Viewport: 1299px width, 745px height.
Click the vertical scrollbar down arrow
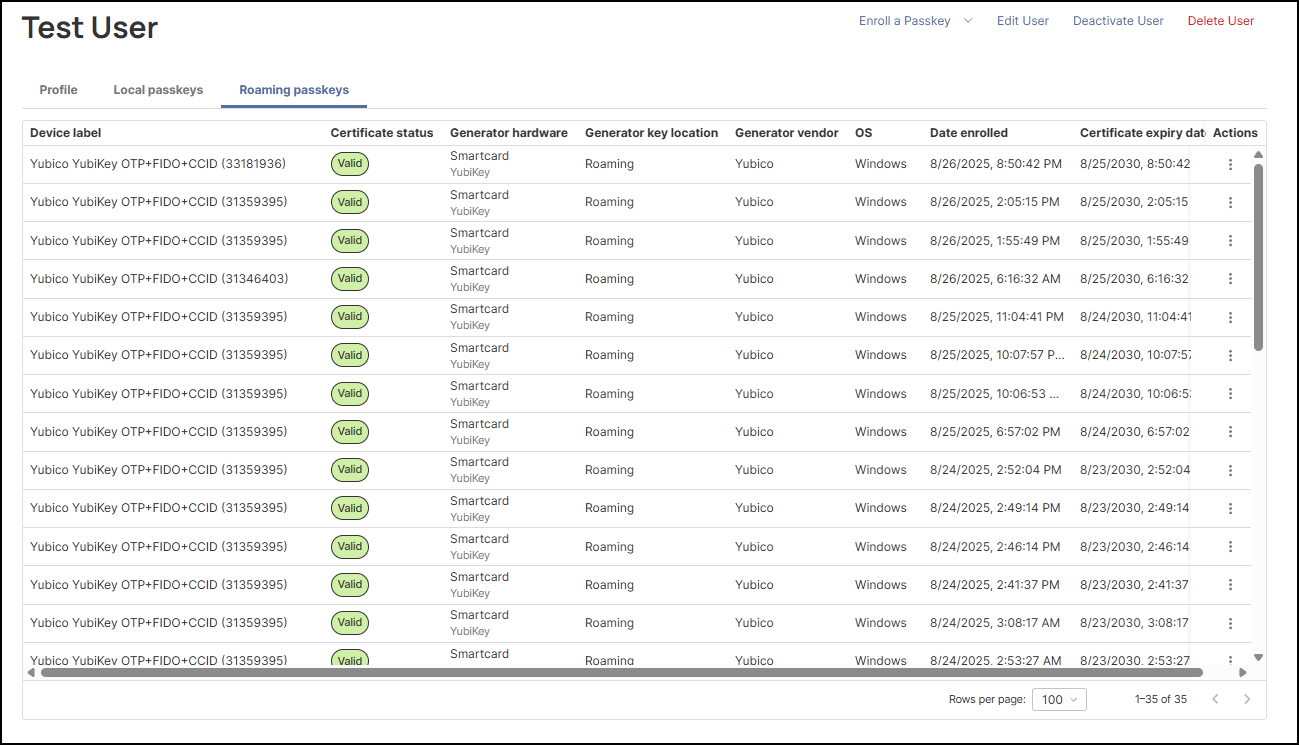tap(1258, 657)
